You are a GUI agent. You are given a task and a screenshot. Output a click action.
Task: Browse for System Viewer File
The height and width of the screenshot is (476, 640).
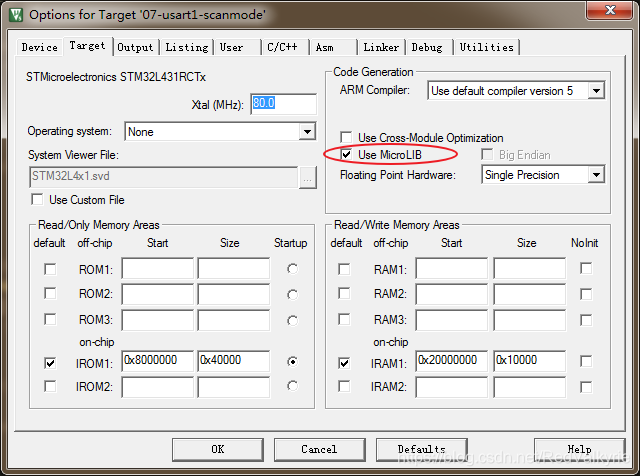pyautogui.click(x=308, y=178)
